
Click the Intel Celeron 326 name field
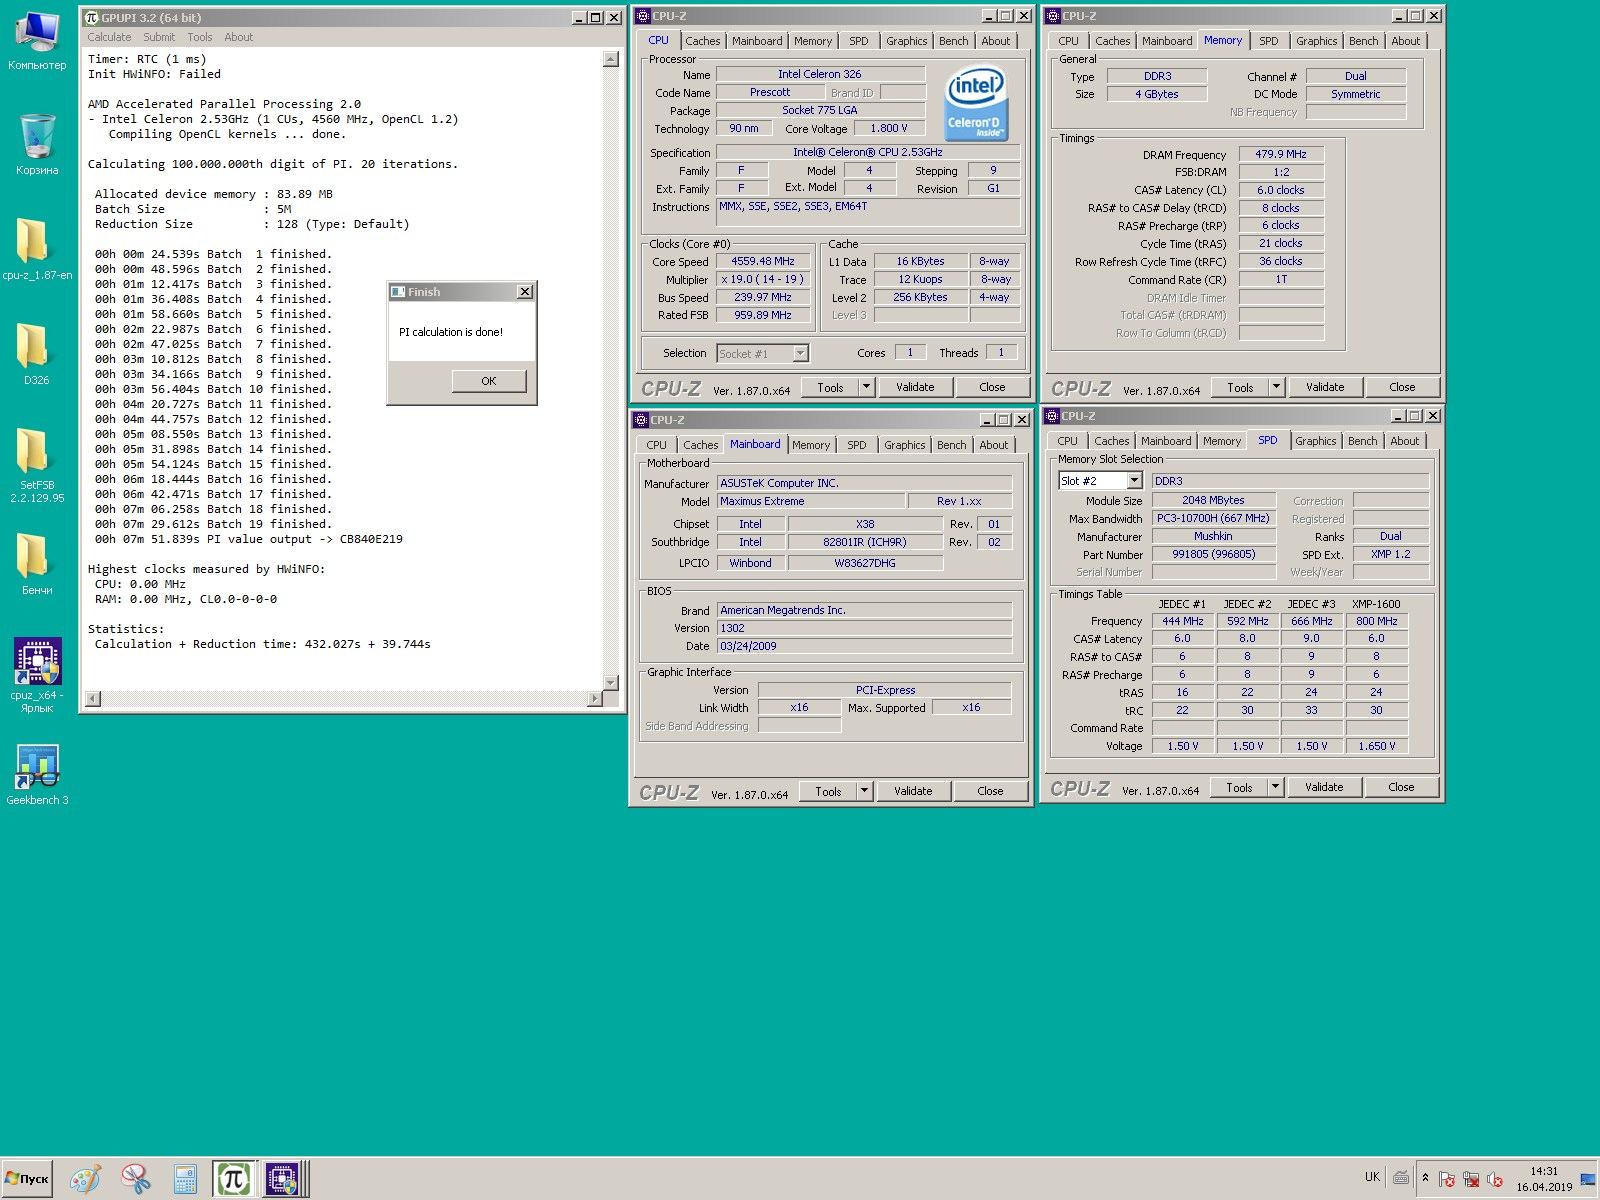pos(819,74)
